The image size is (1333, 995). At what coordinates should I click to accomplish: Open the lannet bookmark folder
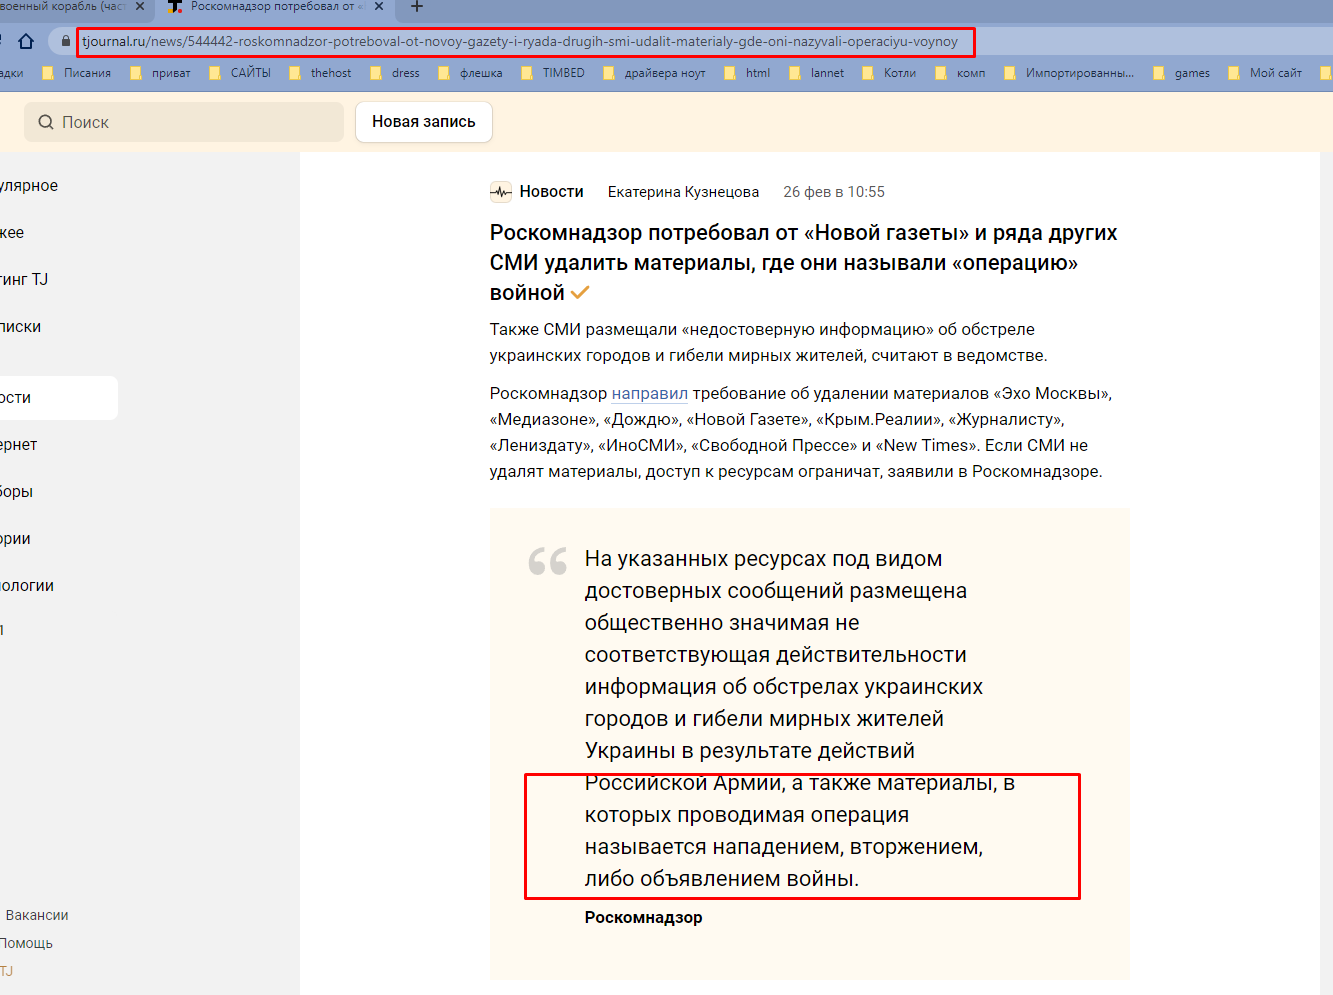817,73
